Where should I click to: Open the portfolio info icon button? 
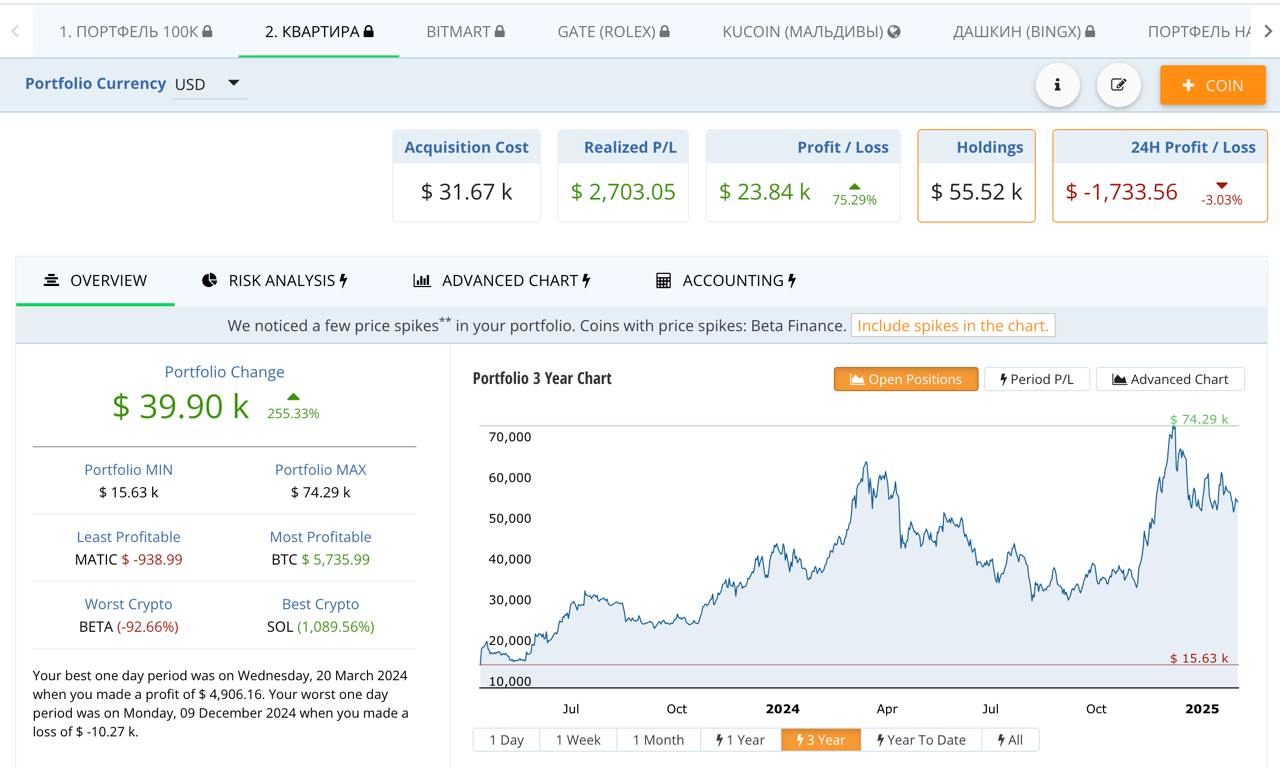1057,85
